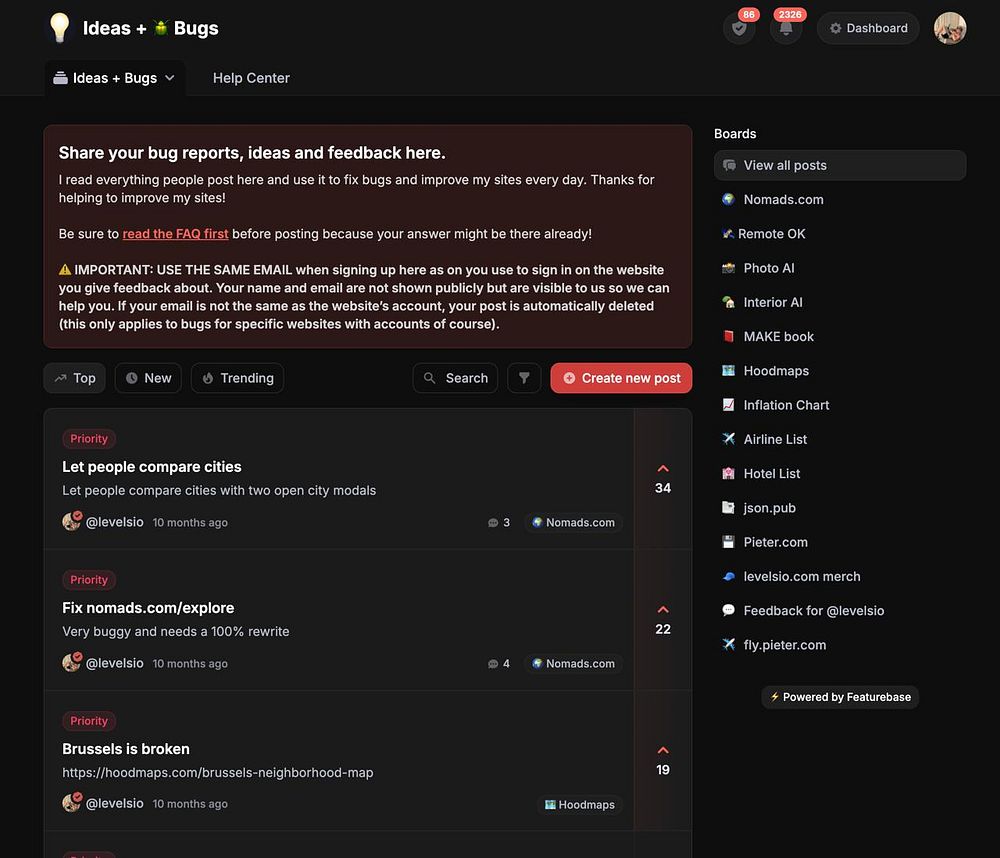Open fly.pieter.com board
1000x858 pixels.
(x=840, y=645)
